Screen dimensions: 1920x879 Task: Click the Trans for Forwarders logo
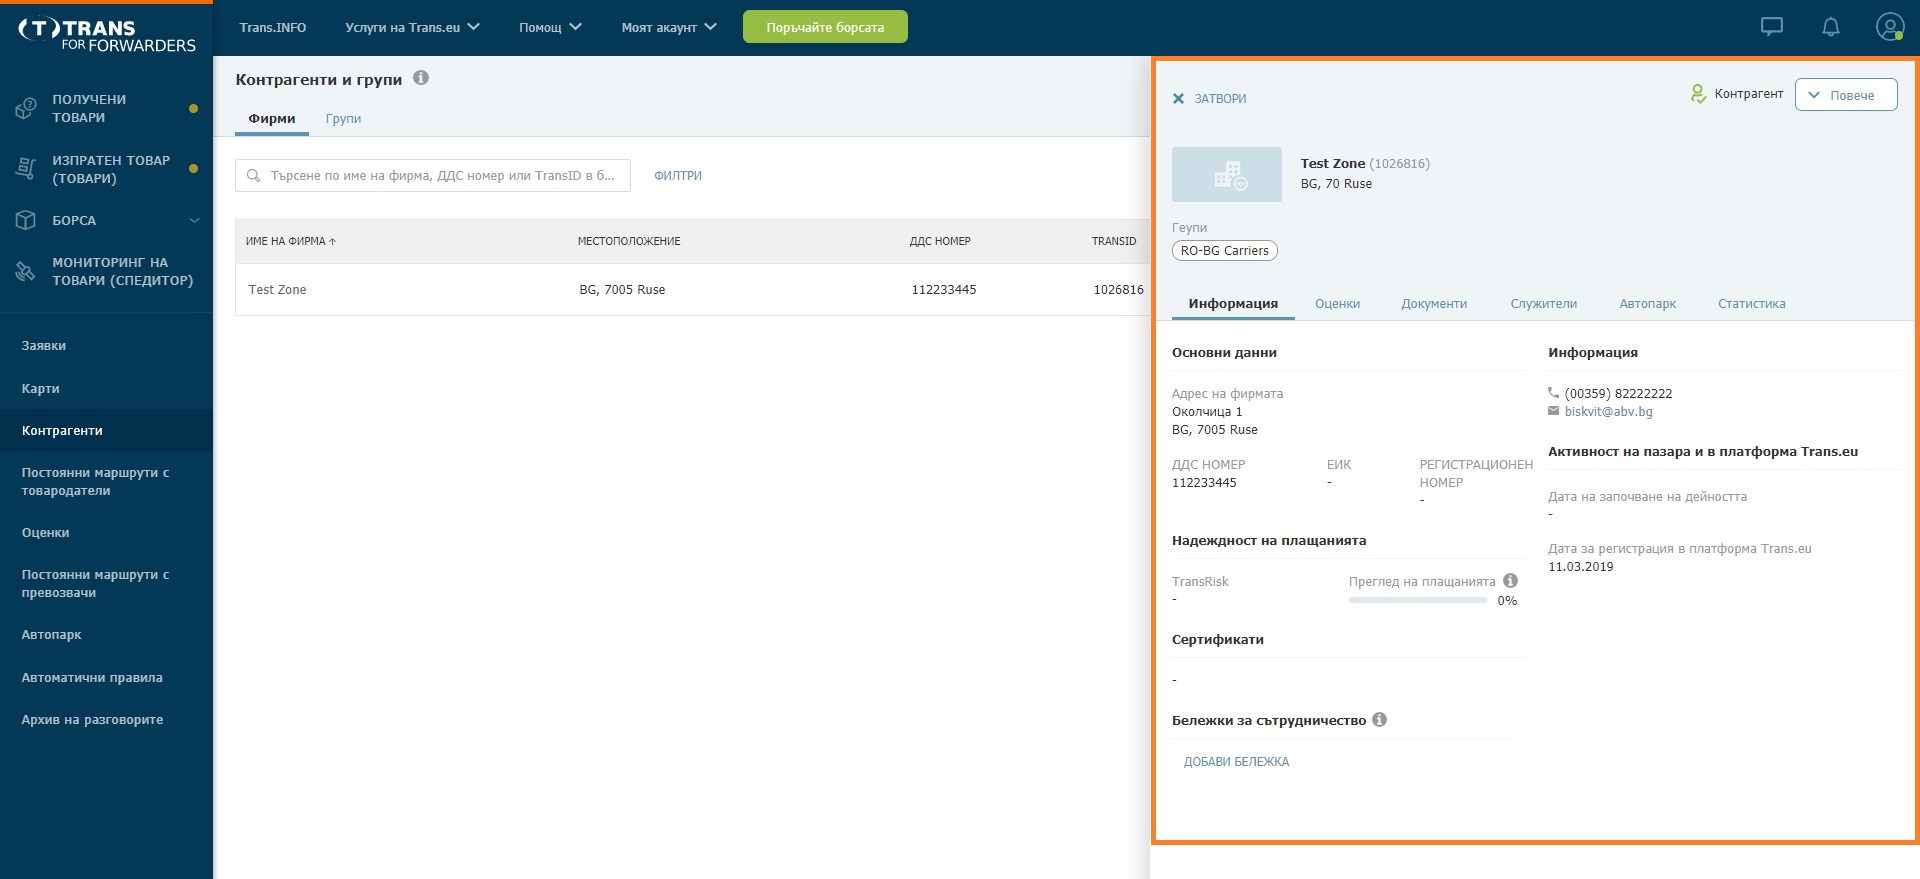coord(106,35)
